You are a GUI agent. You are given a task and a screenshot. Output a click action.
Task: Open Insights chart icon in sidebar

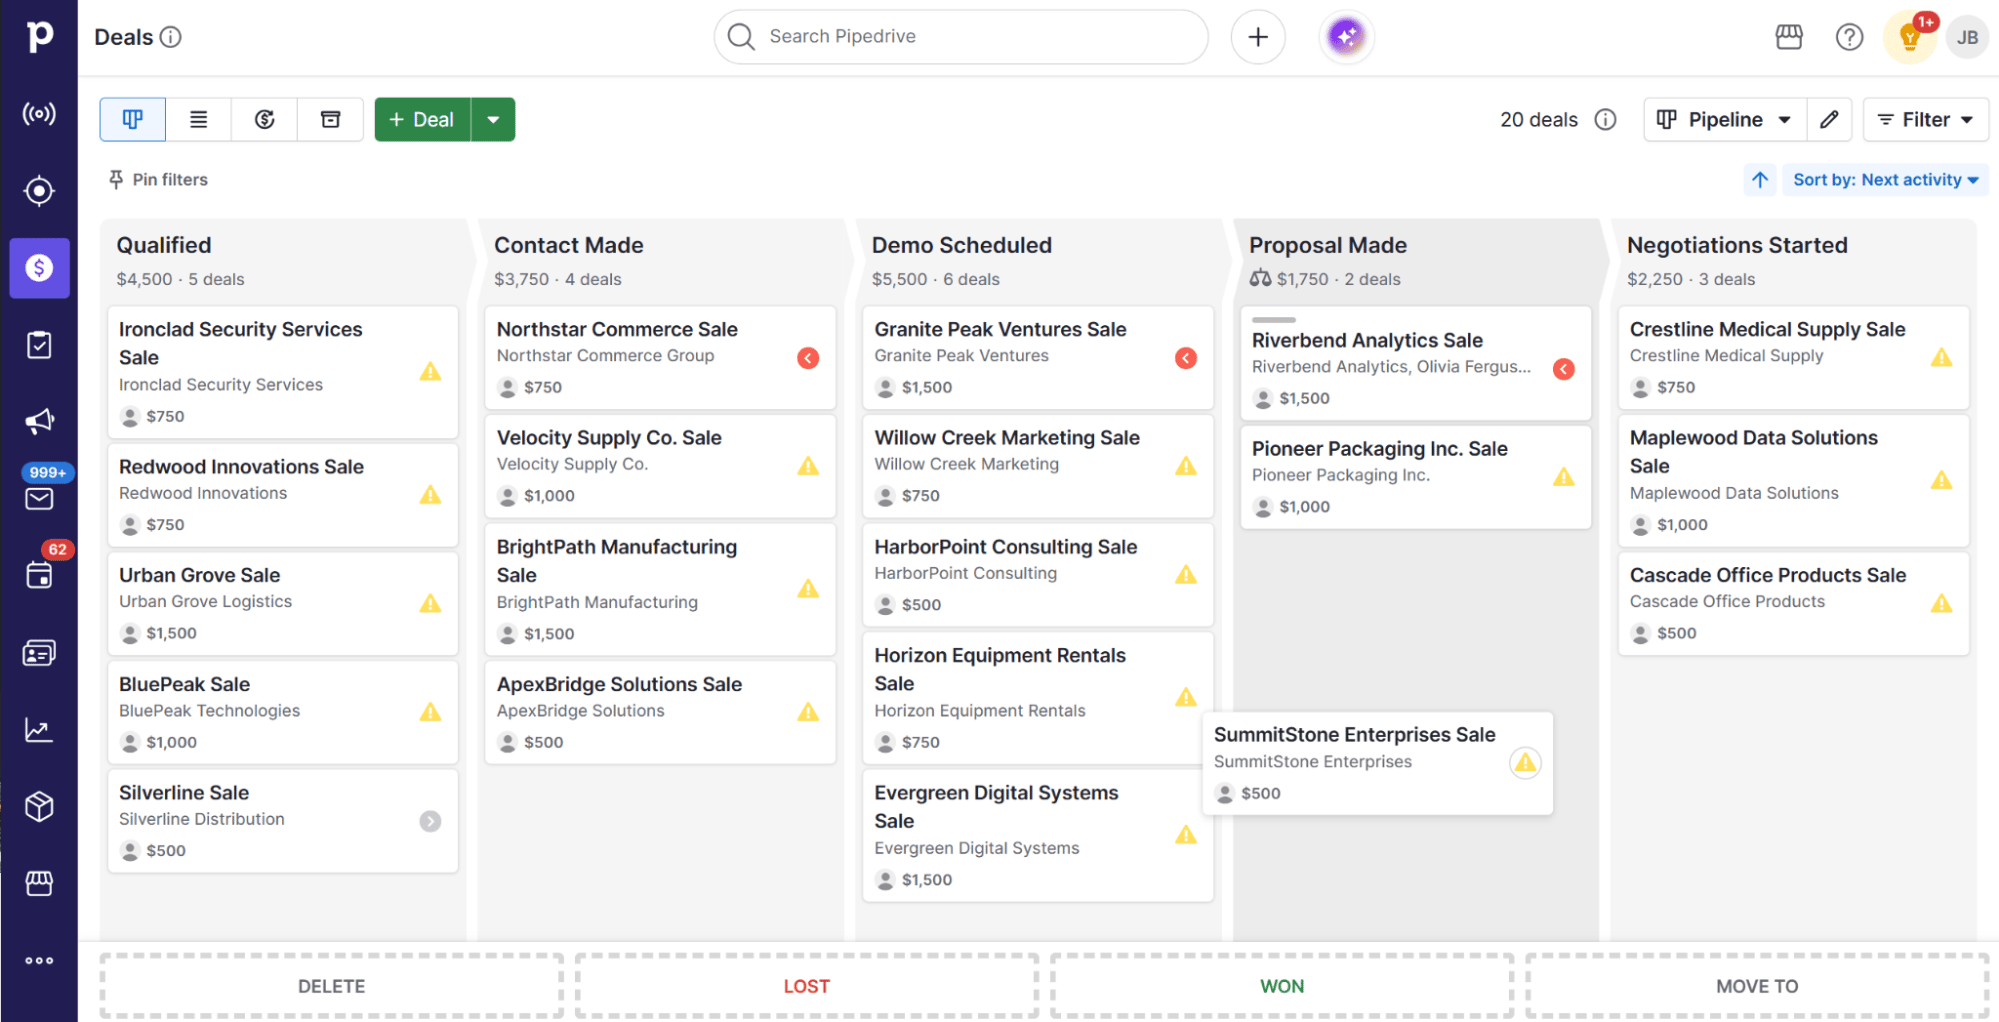(39, 730)
